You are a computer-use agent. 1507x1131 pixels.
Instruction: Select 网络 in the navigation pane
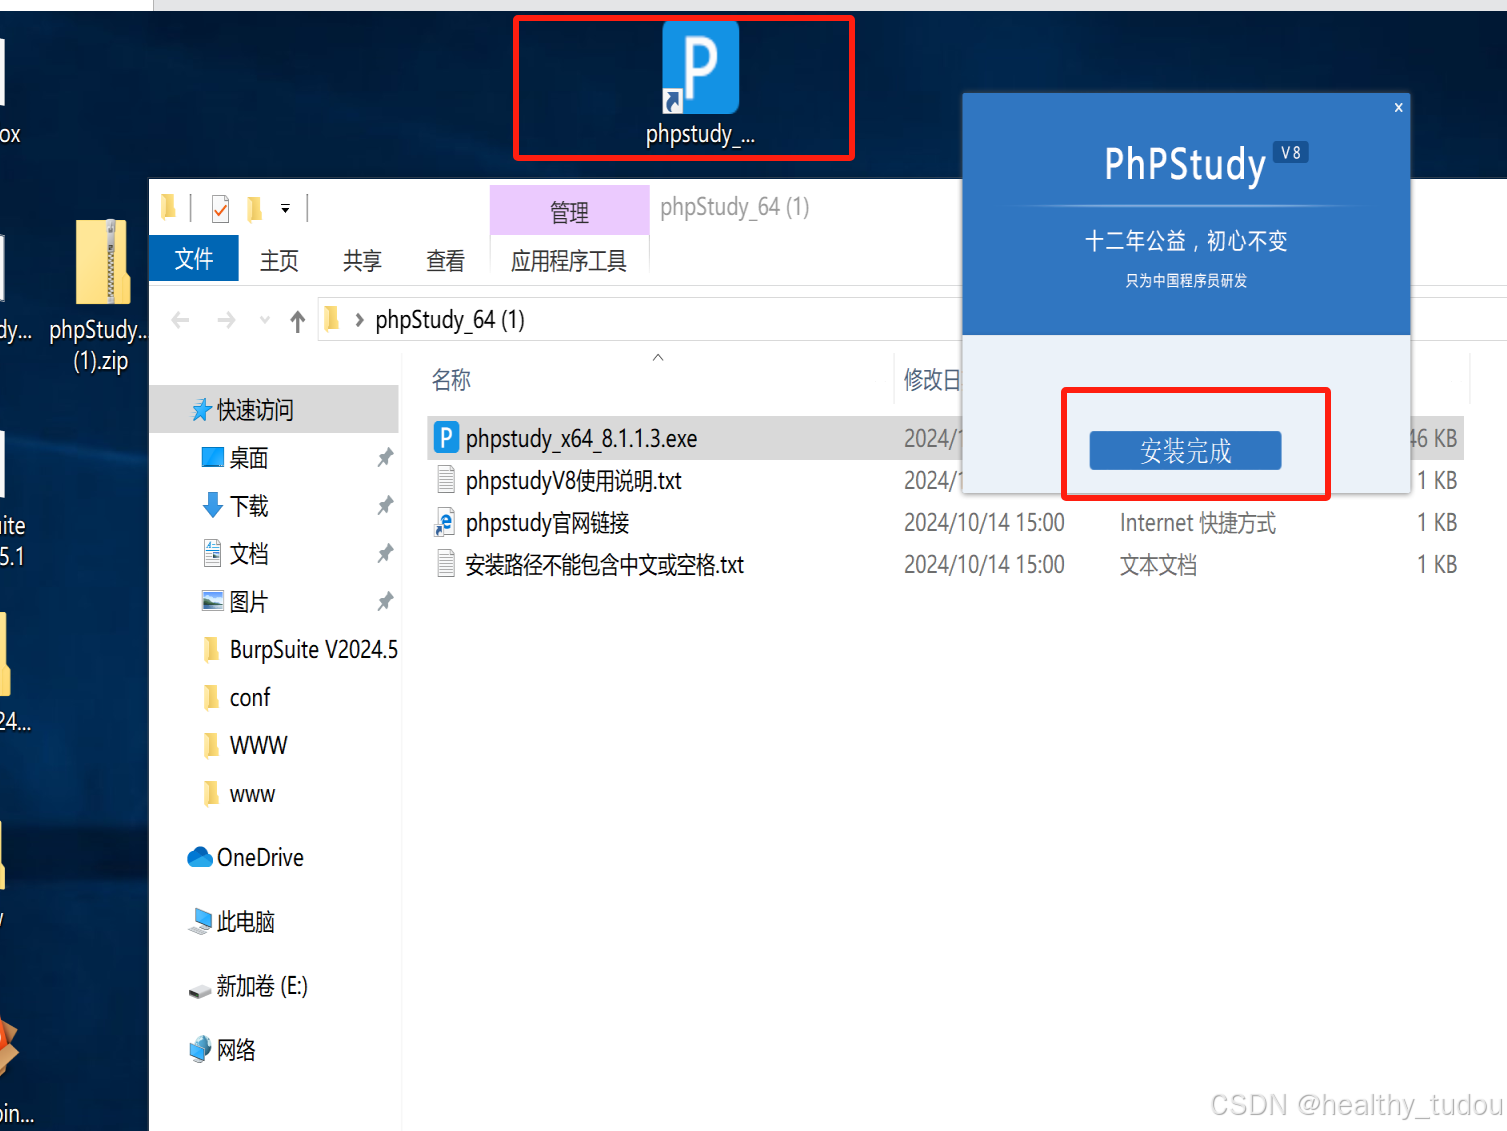pyautogui.click(x=236, y=1049)
